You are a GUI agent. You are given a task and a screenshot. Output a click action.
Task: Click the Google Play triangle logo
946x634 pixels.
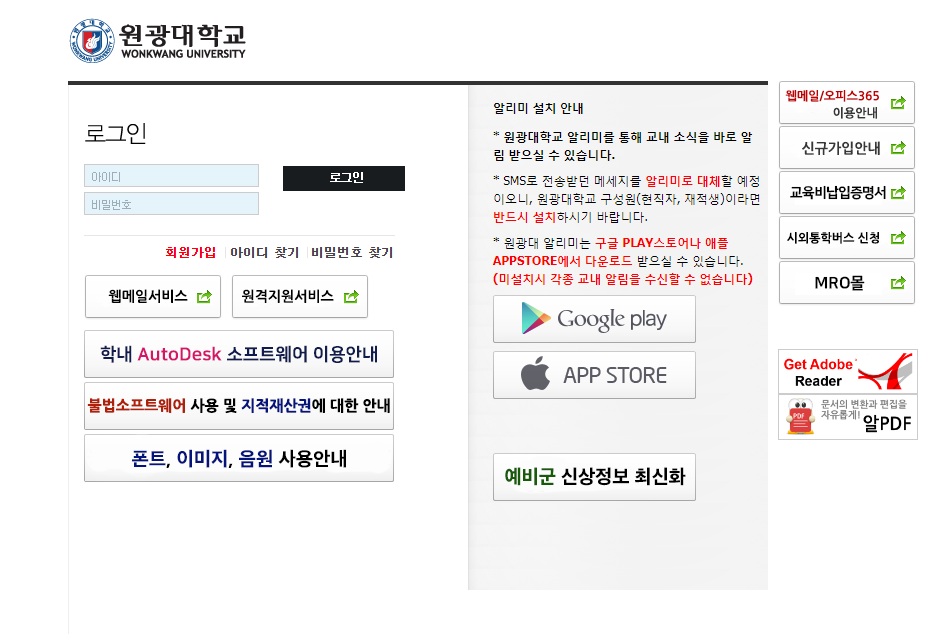535,318
